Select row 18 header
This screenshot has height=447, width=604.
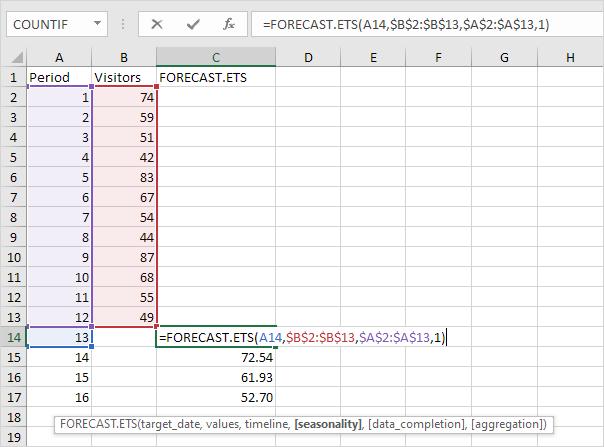(13, 417)
